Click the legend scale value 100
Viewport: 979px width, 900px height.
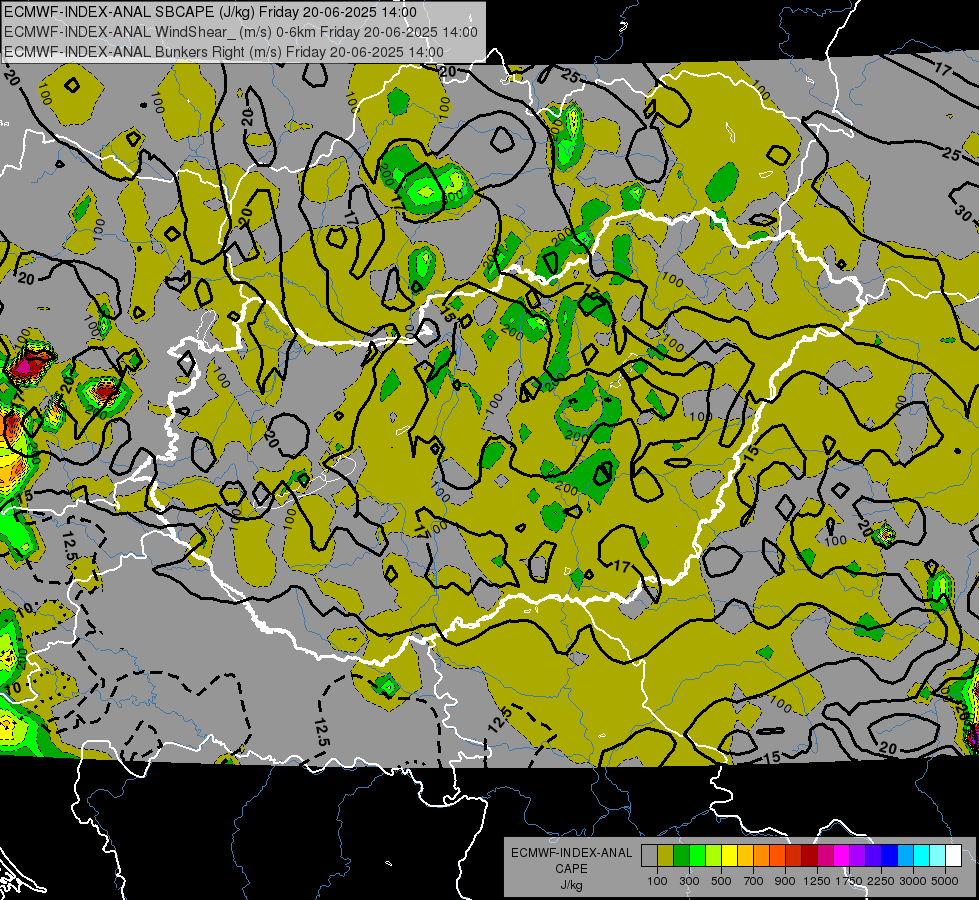coord(657,881)
